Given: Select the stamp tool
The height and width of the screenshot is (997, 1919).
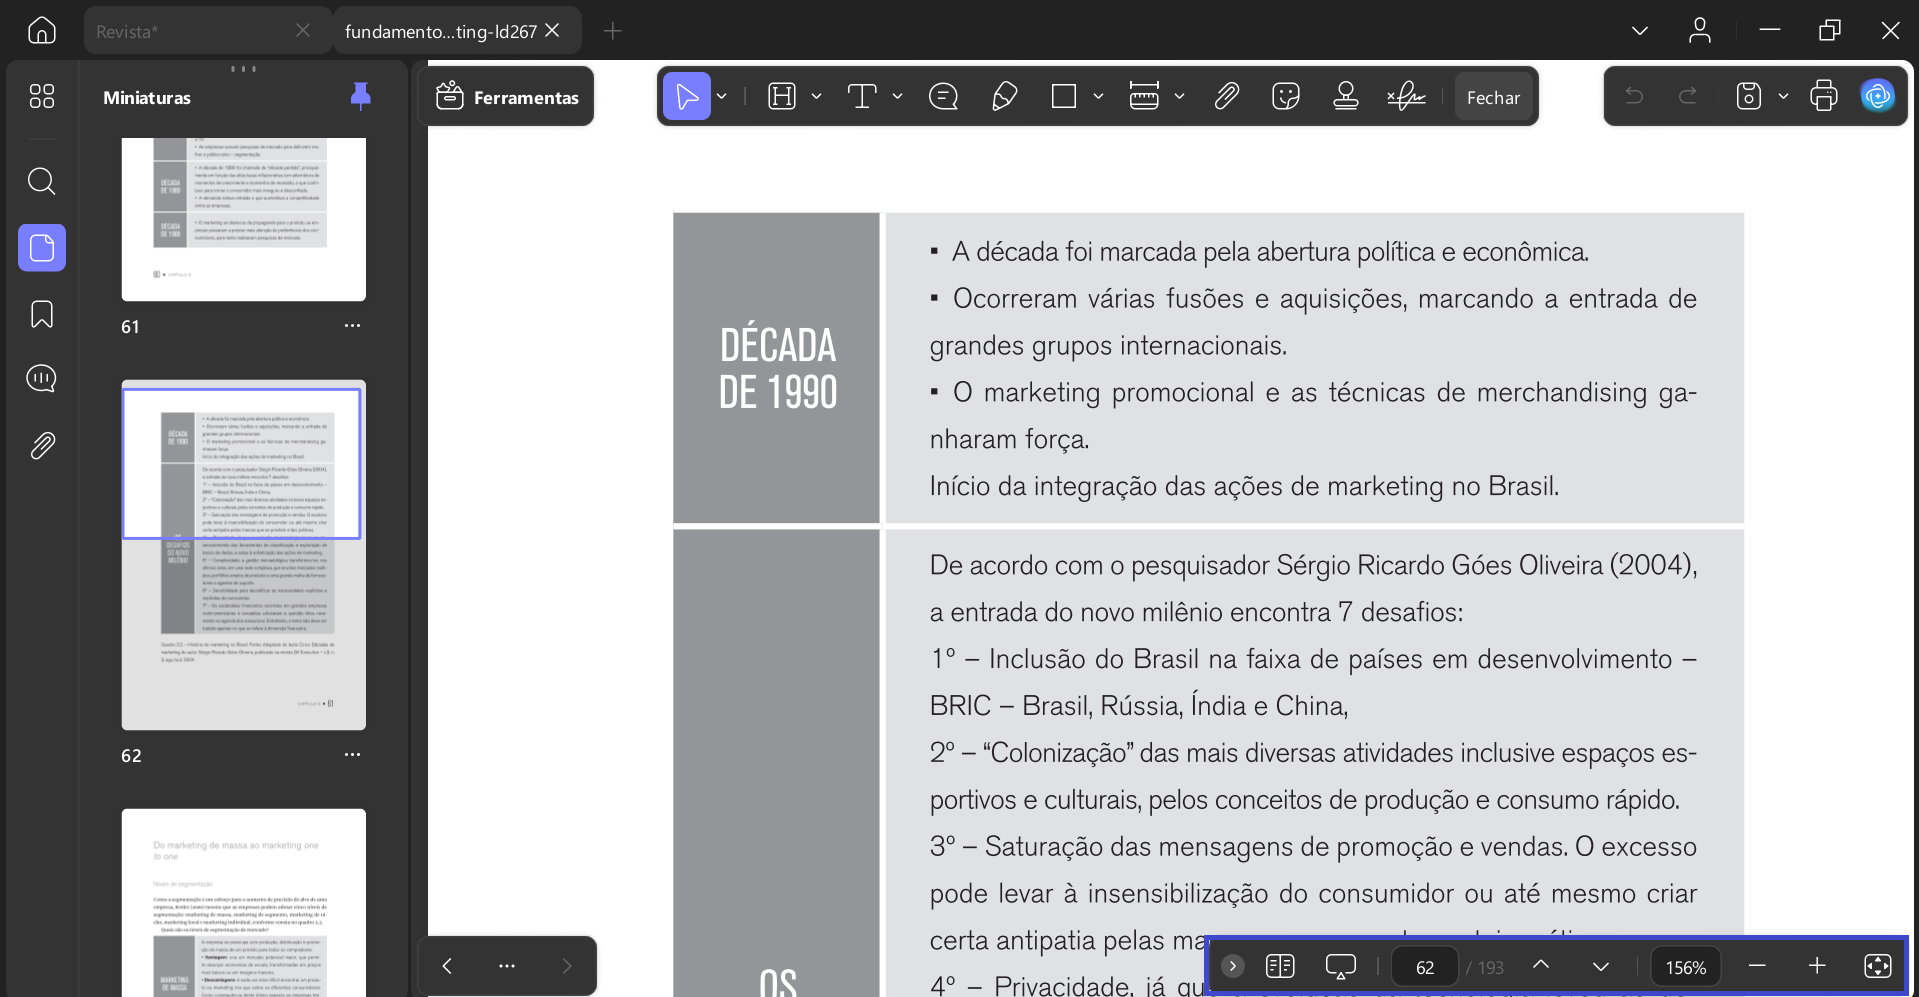Looking at the screenshot, I should click(x=1346, y=97).
